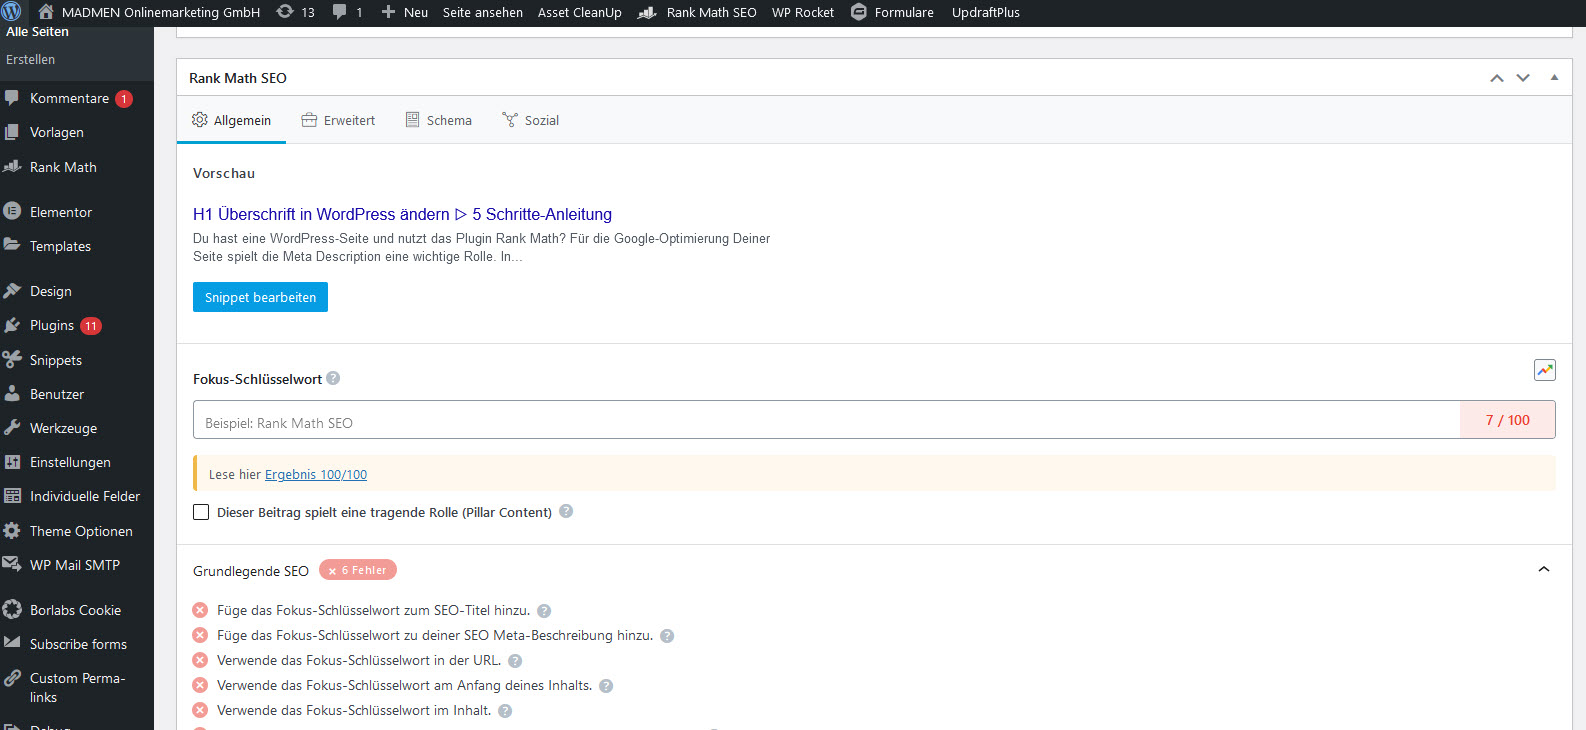Open help icon next to Pillar Content

(566, 511)
